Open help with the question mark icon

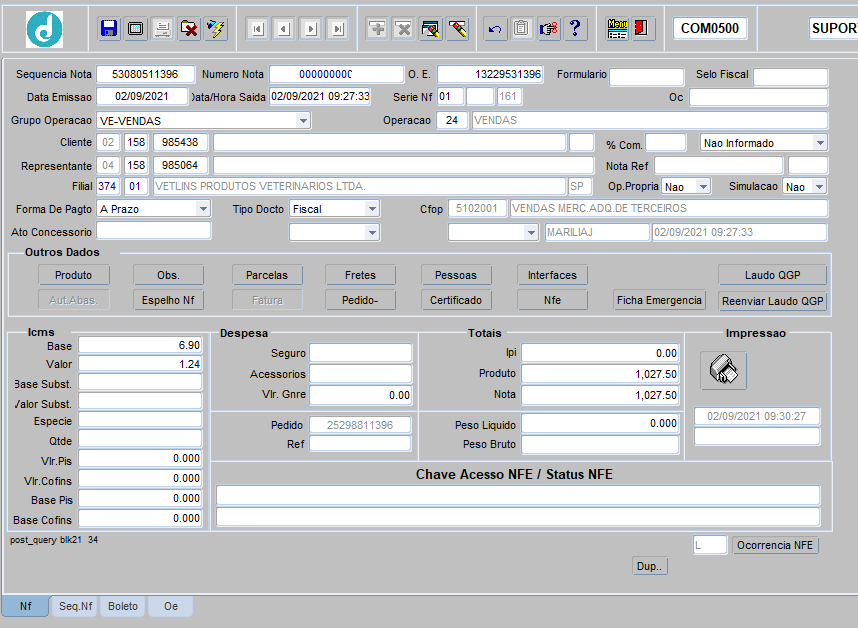(575, 28)
